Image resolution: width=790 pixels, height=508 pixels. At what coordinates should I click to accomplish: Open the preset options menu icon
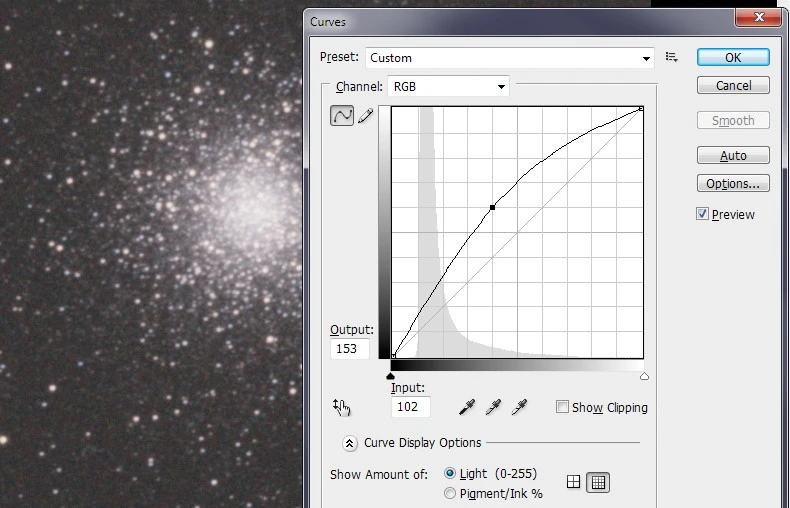click(x=672, y=58)
